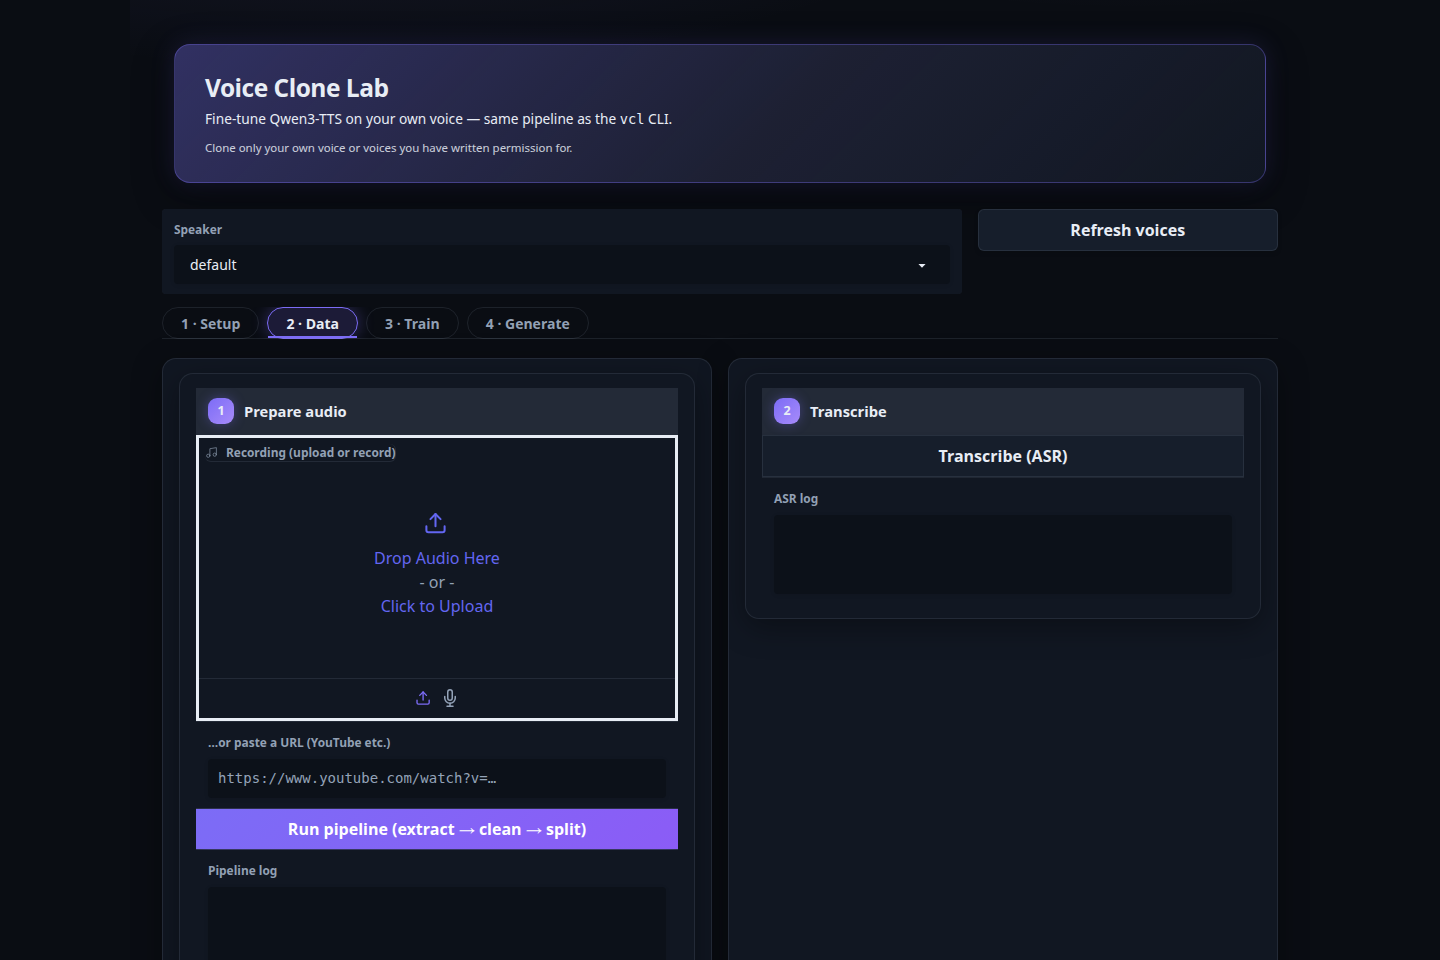This screenshot has width=1440, height=960.
Task: Click the Prepare audio heading
Action: click(295, 412)
